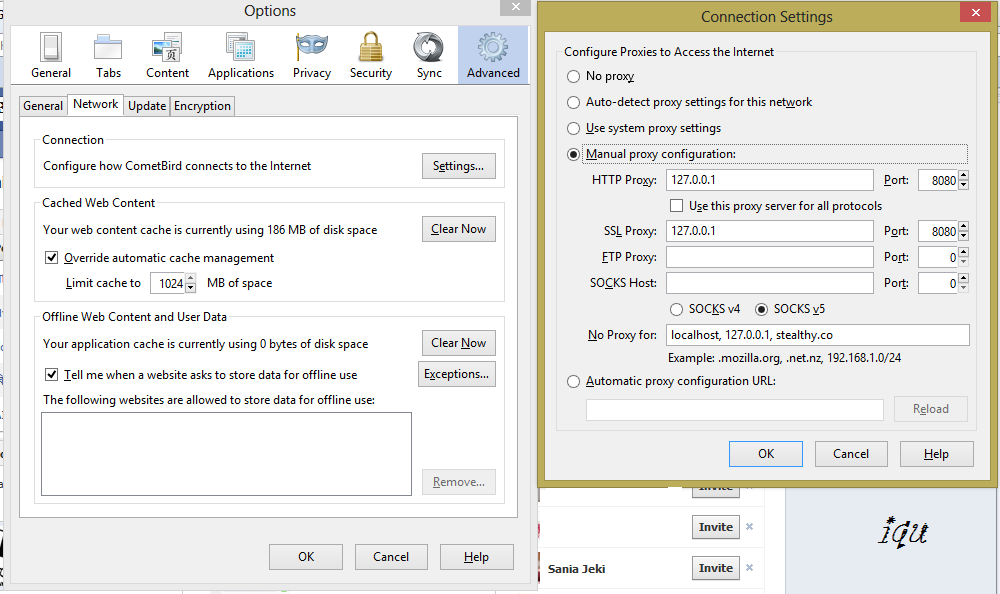Click the Limit cache to value field
The width and height of the screenshot is (1000, 594).
[168, 283]
